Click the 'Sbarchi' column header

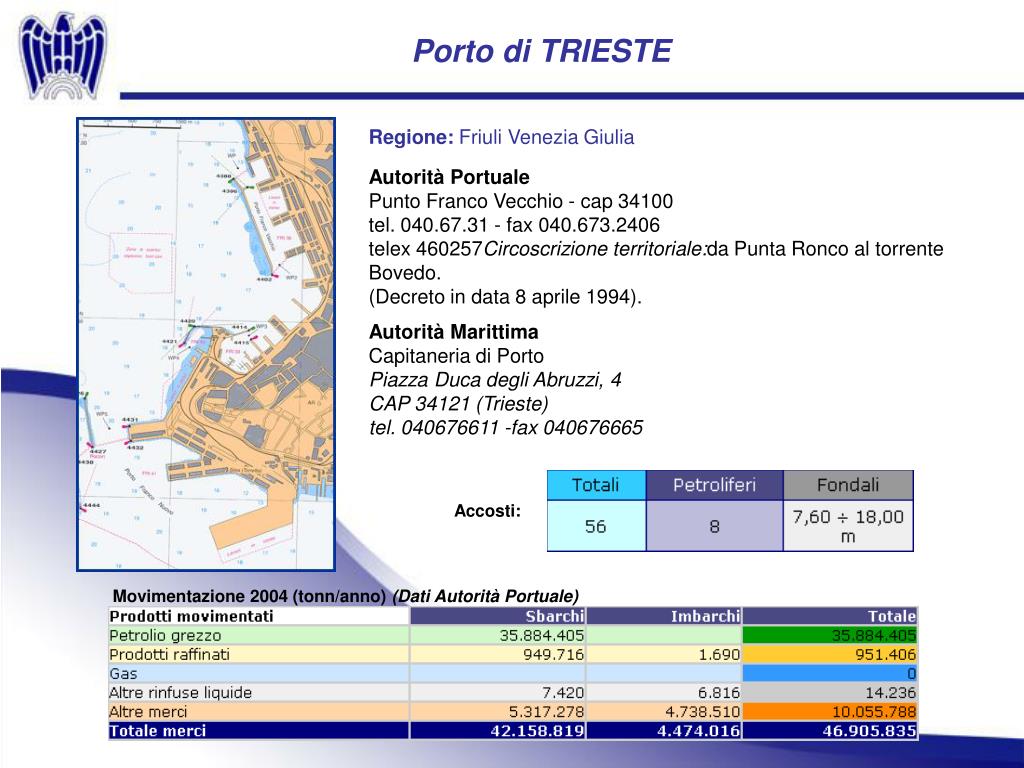[498, 616]
